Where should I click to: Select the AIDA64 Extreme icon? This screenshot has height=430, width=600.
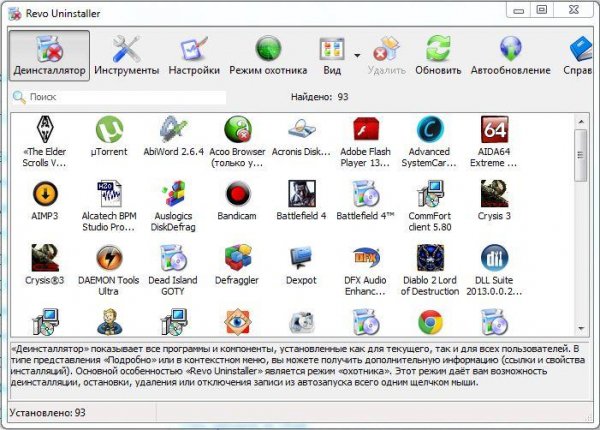click(x=494, y=129)
